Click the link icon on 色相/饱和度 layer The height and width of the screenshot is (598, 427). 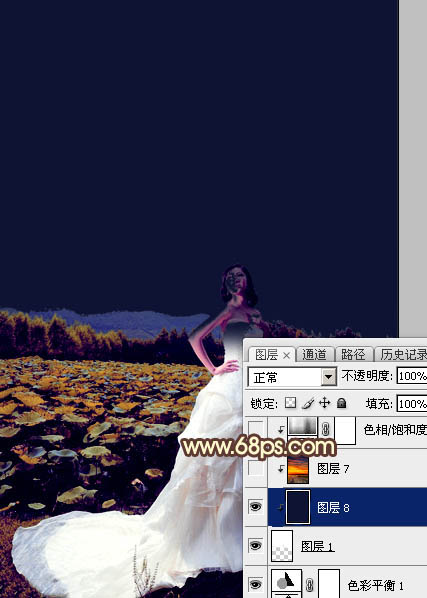[325, 430]
